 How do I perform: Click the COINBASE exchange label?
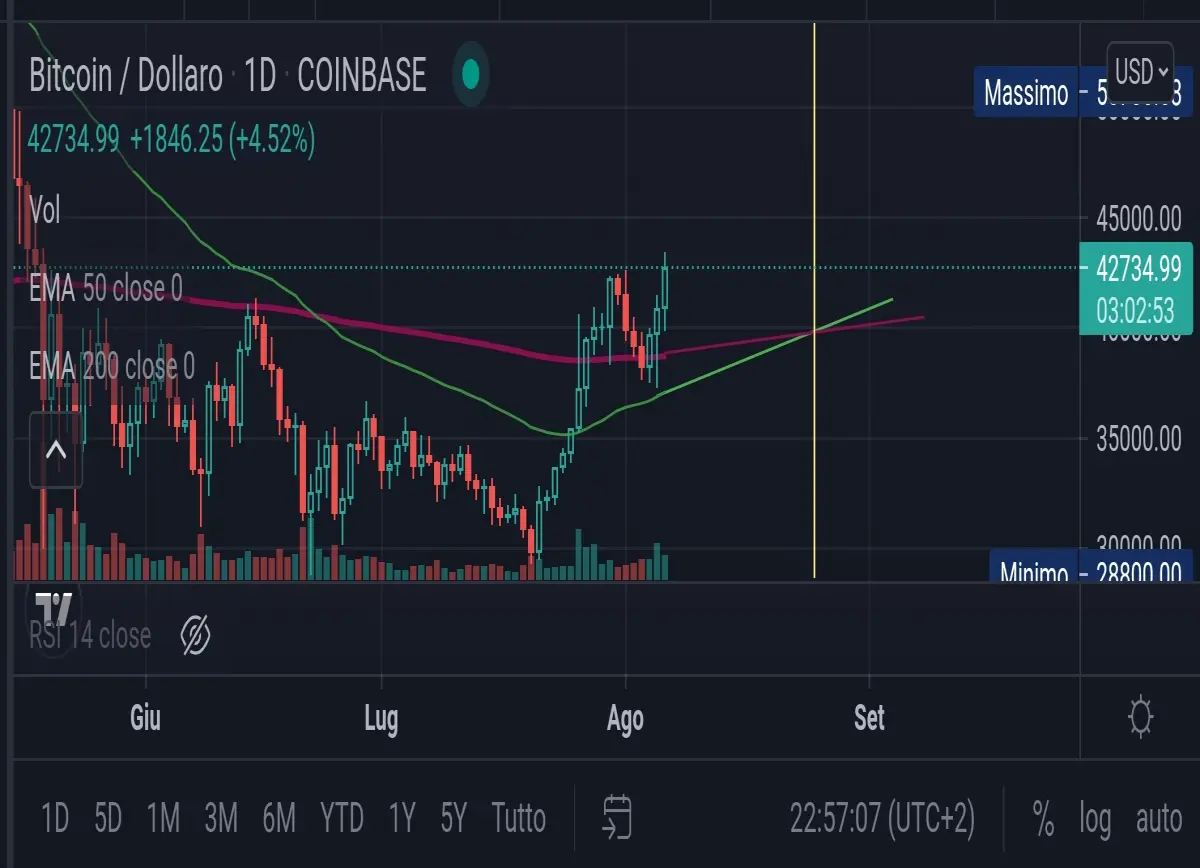click(x=362, y=75)
